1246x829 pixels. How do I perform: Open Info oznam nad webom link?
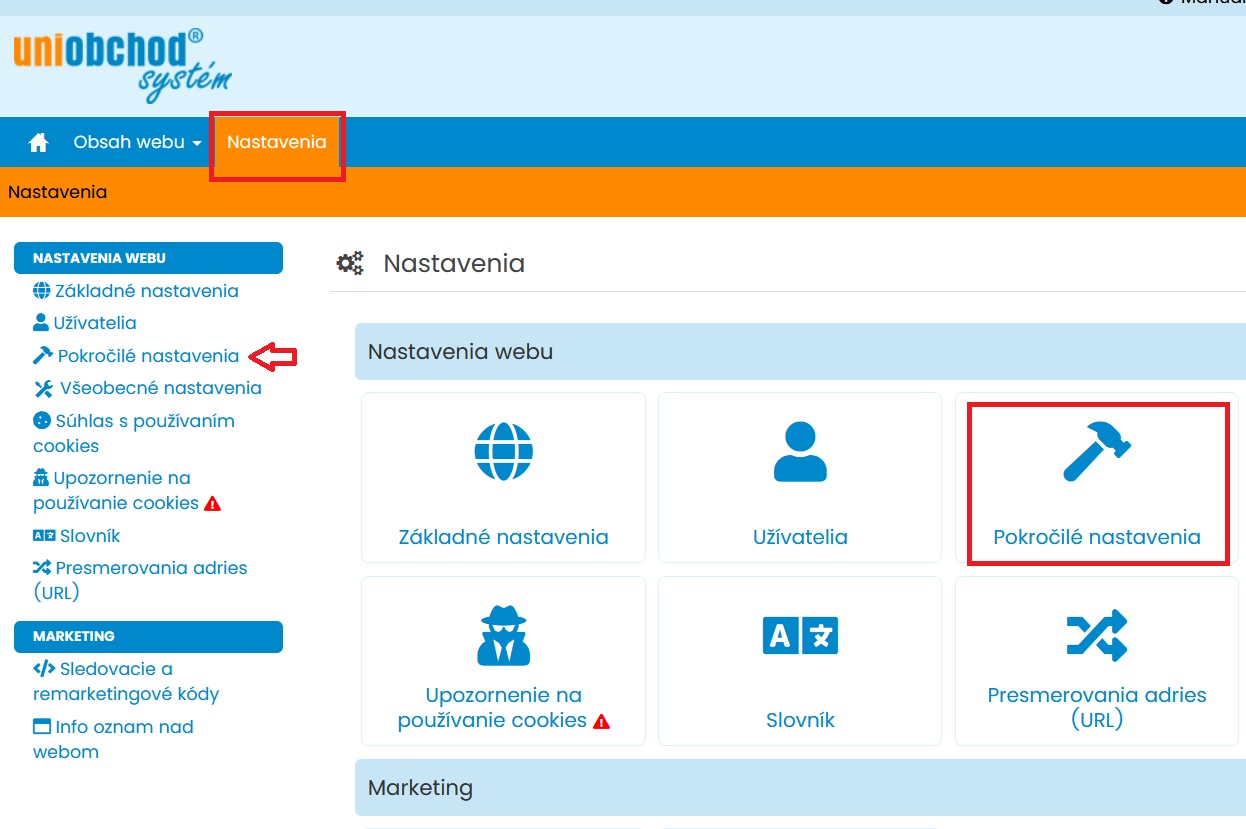[124, 727]
